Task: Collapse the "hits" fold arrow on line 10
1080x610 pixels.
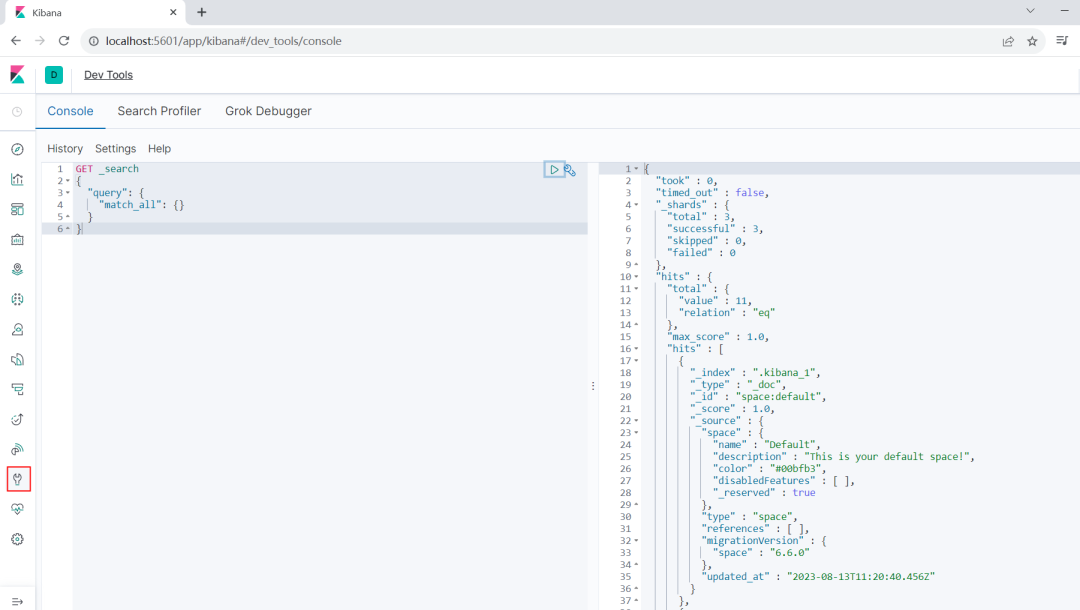Action: coord(636,277)
